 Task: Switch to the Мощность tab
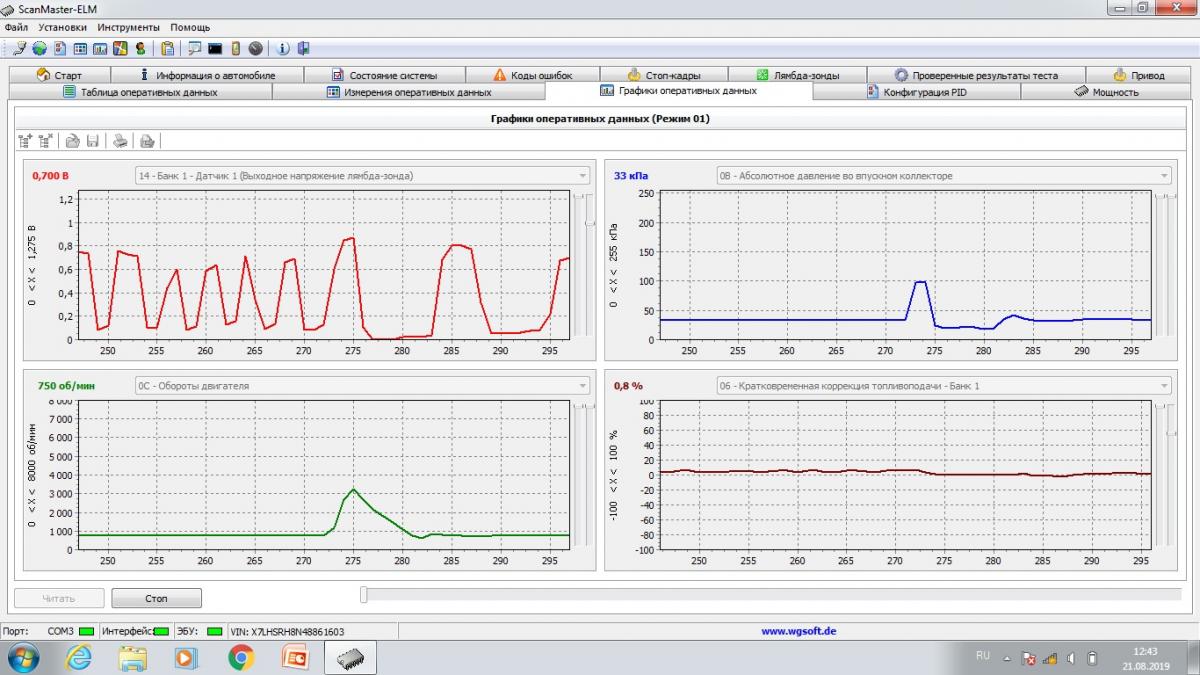[1106, 92]
